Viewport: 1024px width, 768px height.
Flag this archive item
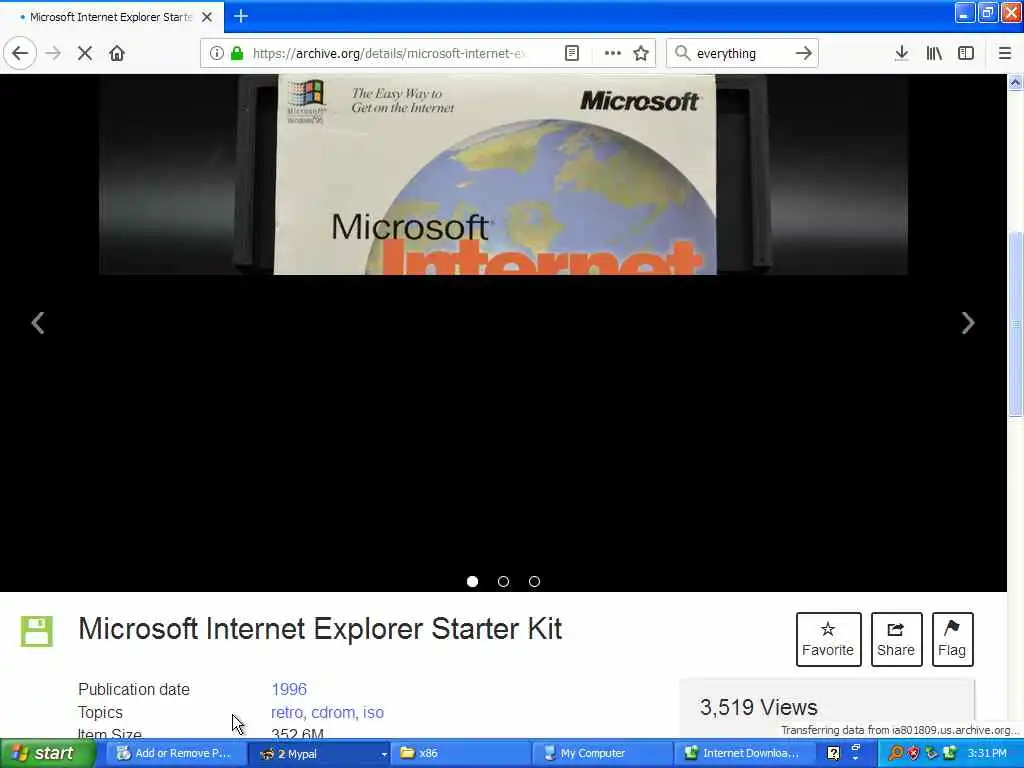952,639
